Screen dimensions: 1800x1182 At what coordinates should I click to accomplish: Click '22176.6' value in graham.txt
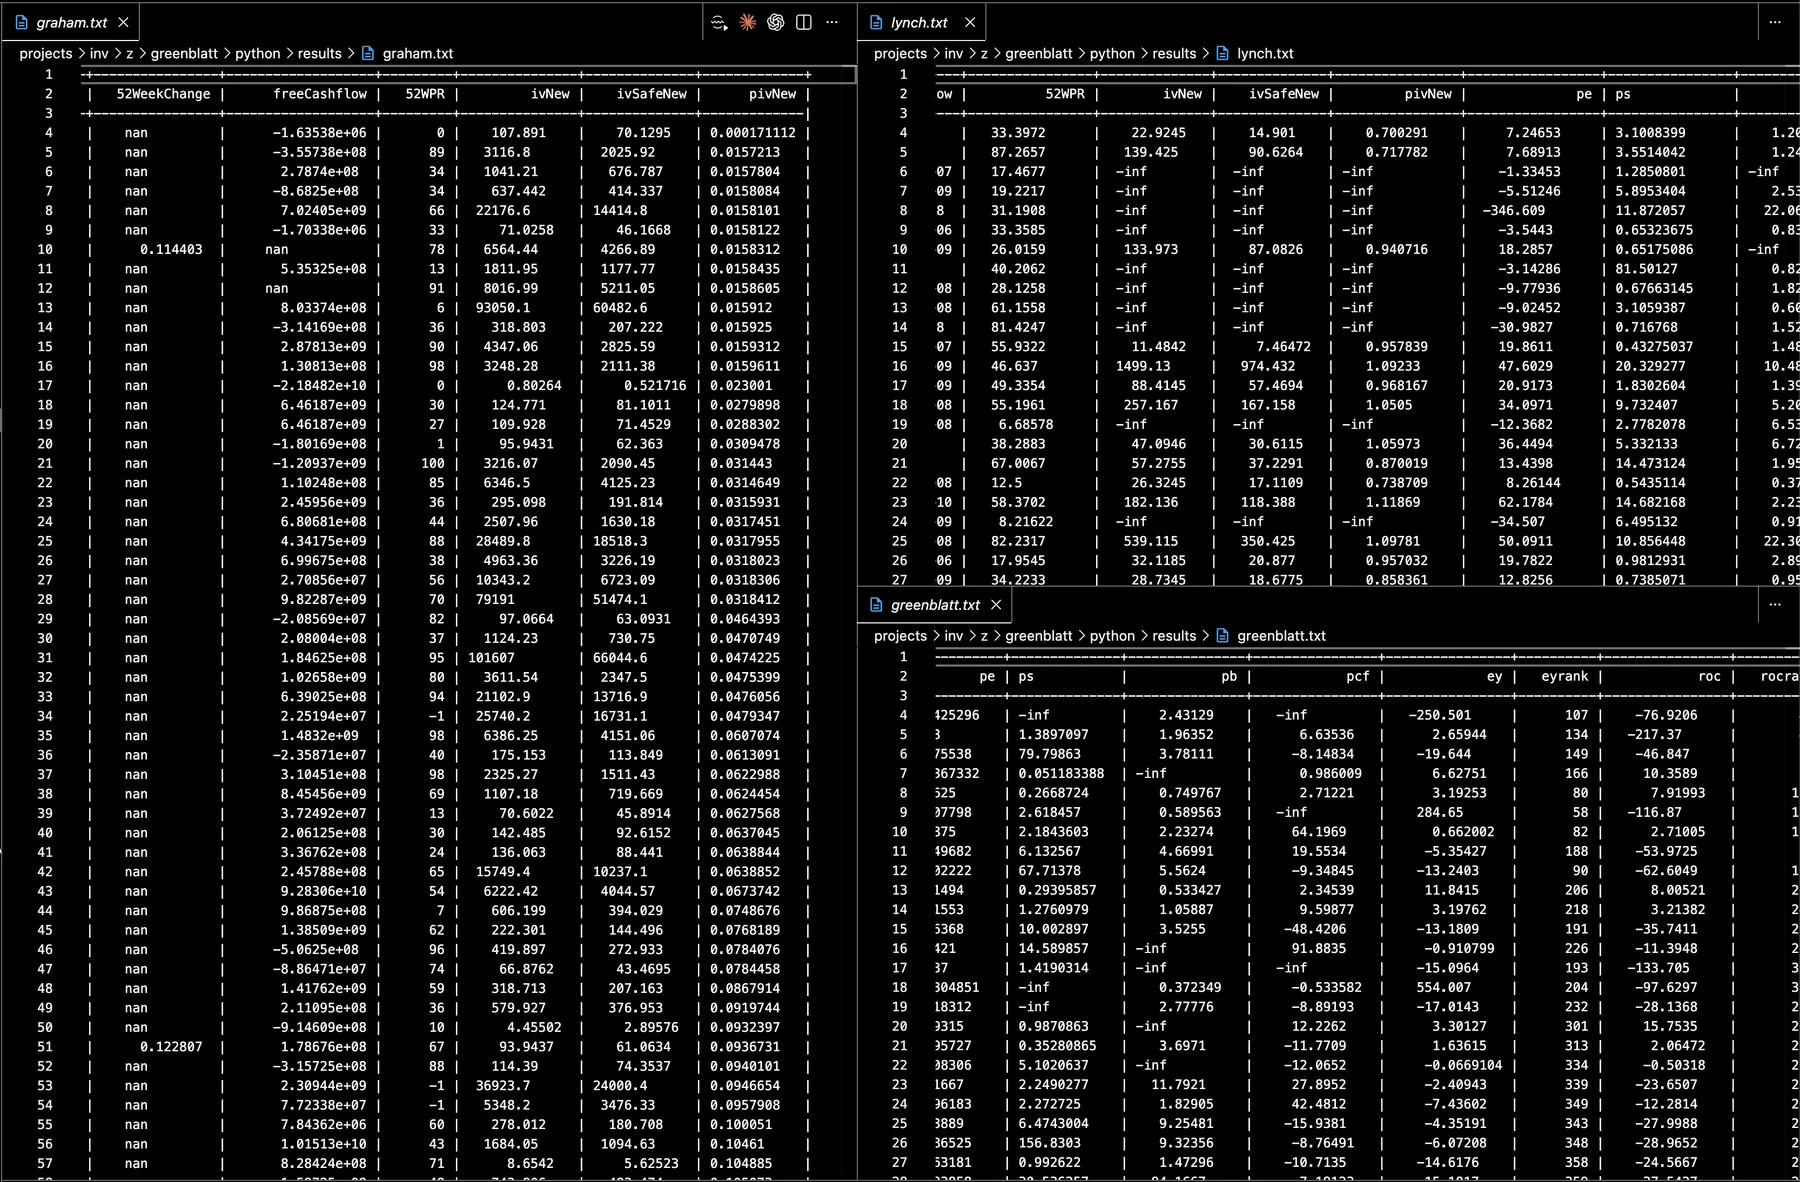pos(503,211)
